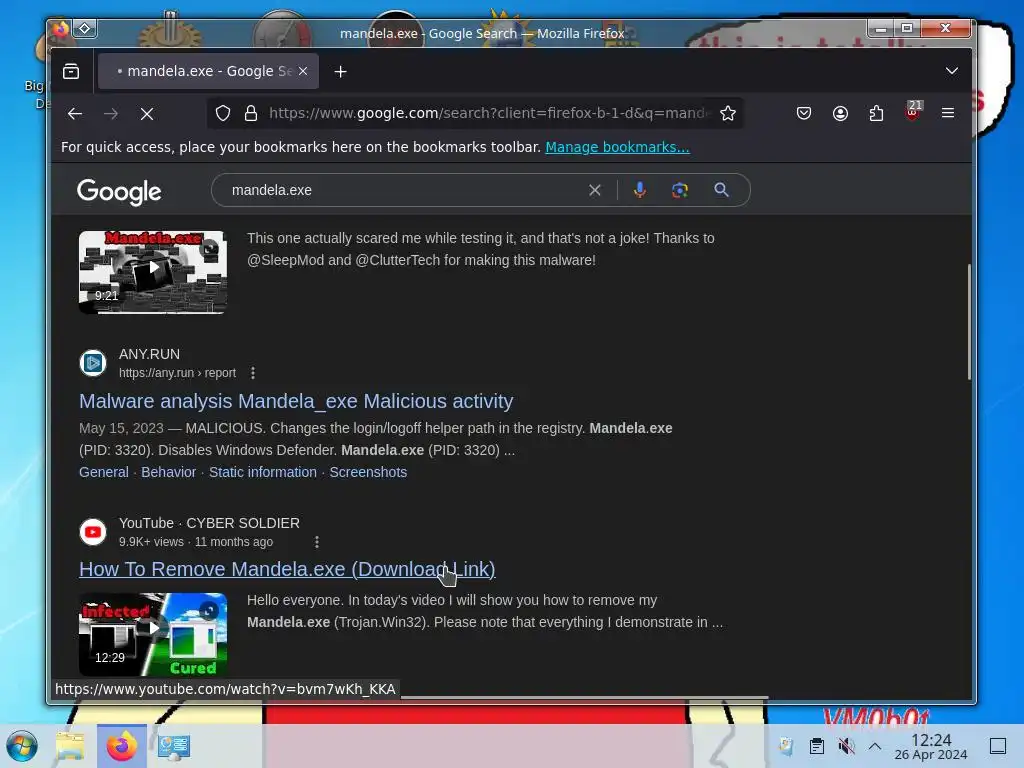This screenshot has width=1024, height=768.
Task: Go back to the previous page
Action: click(x=75, y=114)
